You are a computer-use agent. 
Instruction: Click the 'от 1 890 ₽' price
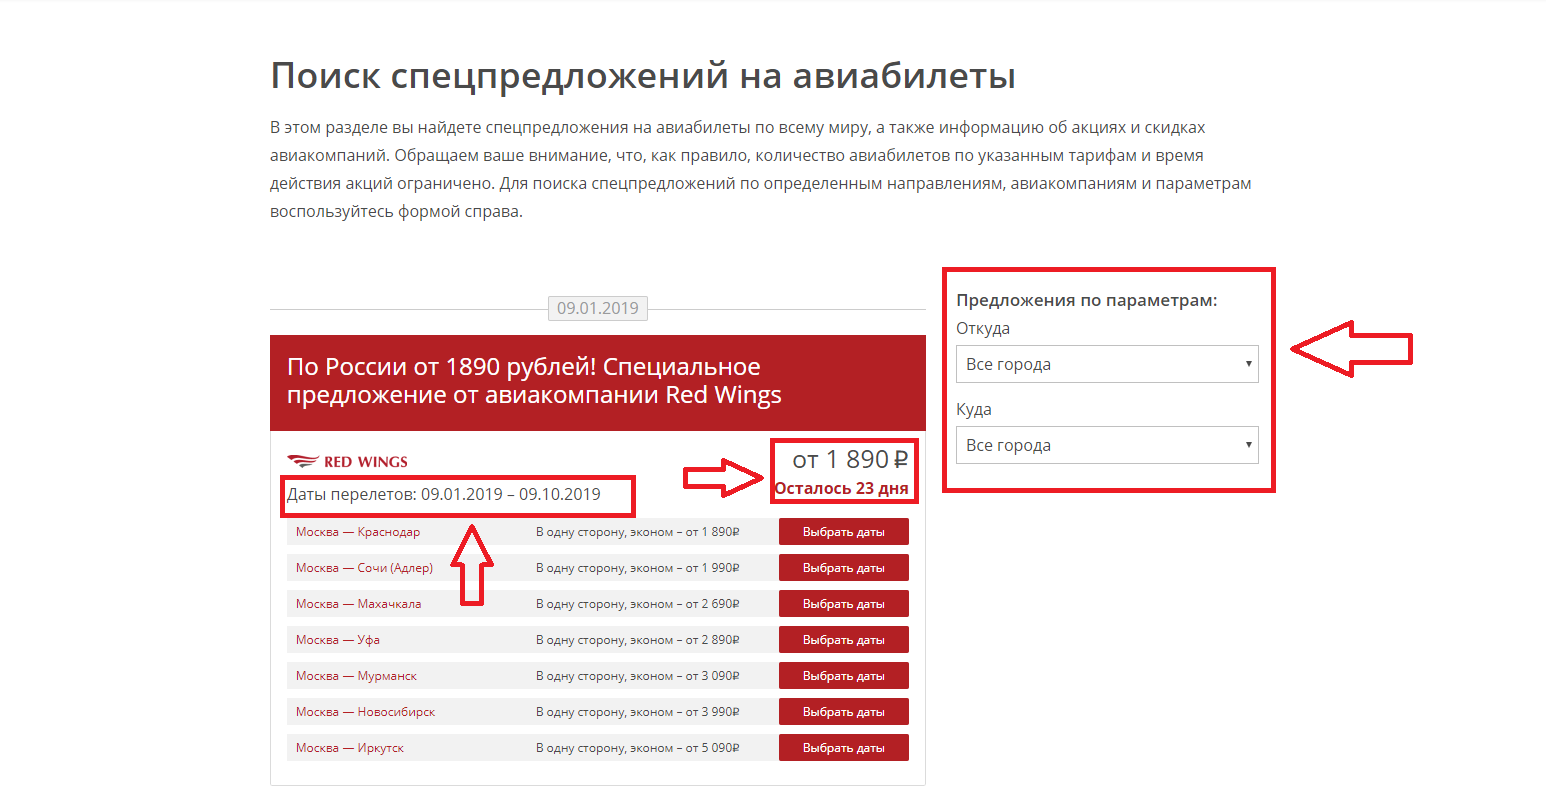tap(850, 460)
